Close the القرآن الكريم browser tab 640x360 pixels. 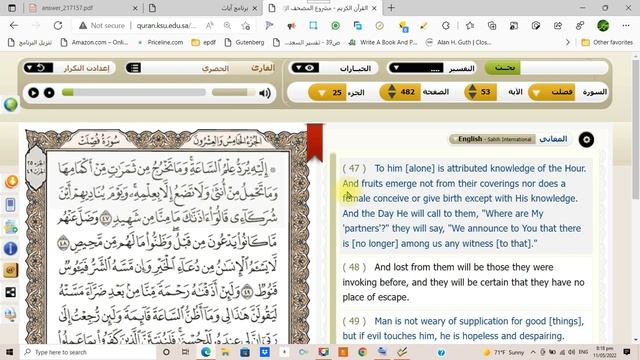[x=374, y=8]
